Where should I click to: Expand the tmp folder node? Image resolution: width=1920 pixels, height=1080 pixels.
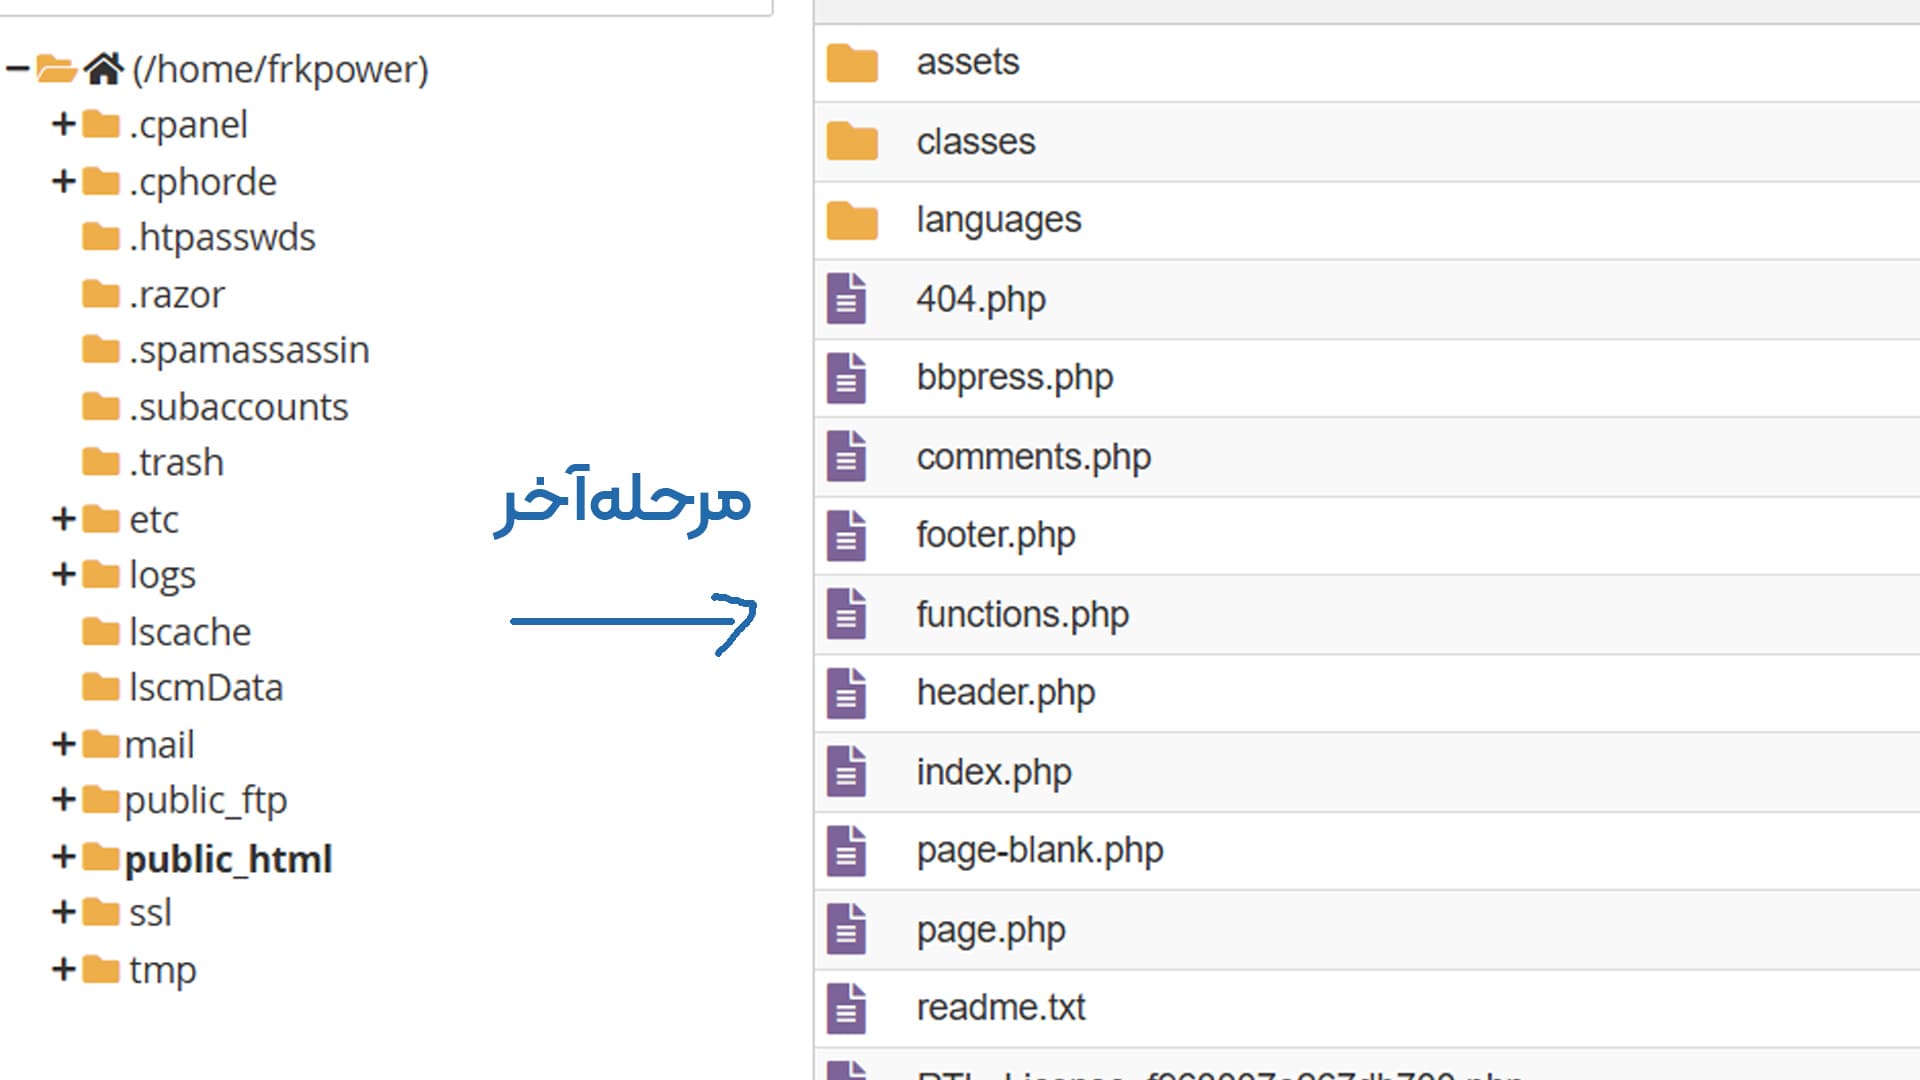click(63, 969)
